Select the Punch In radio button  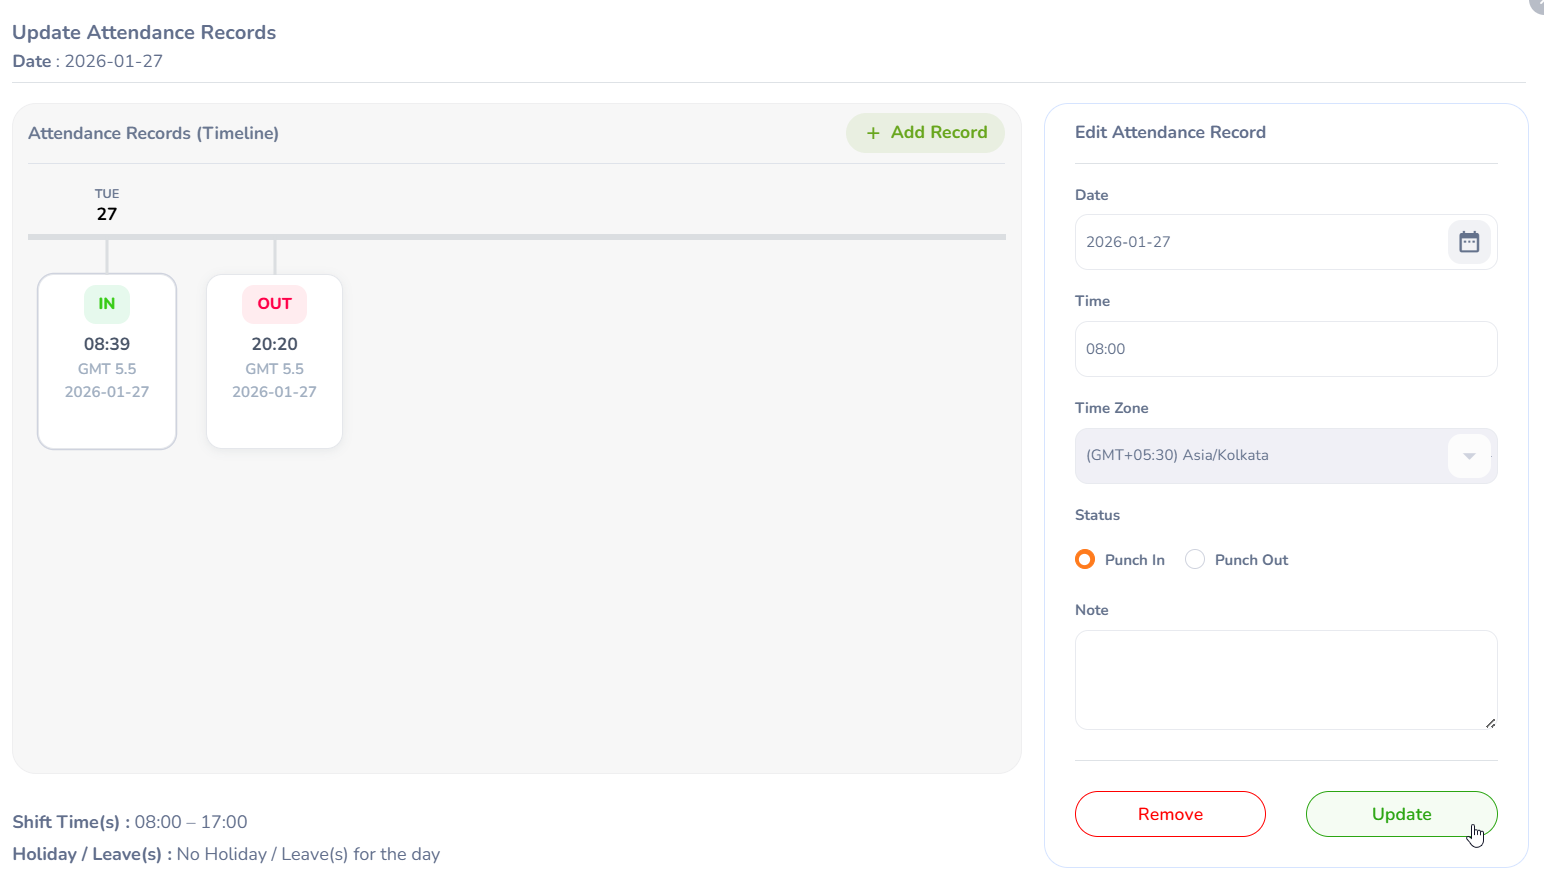click(x=1085, y=560)
